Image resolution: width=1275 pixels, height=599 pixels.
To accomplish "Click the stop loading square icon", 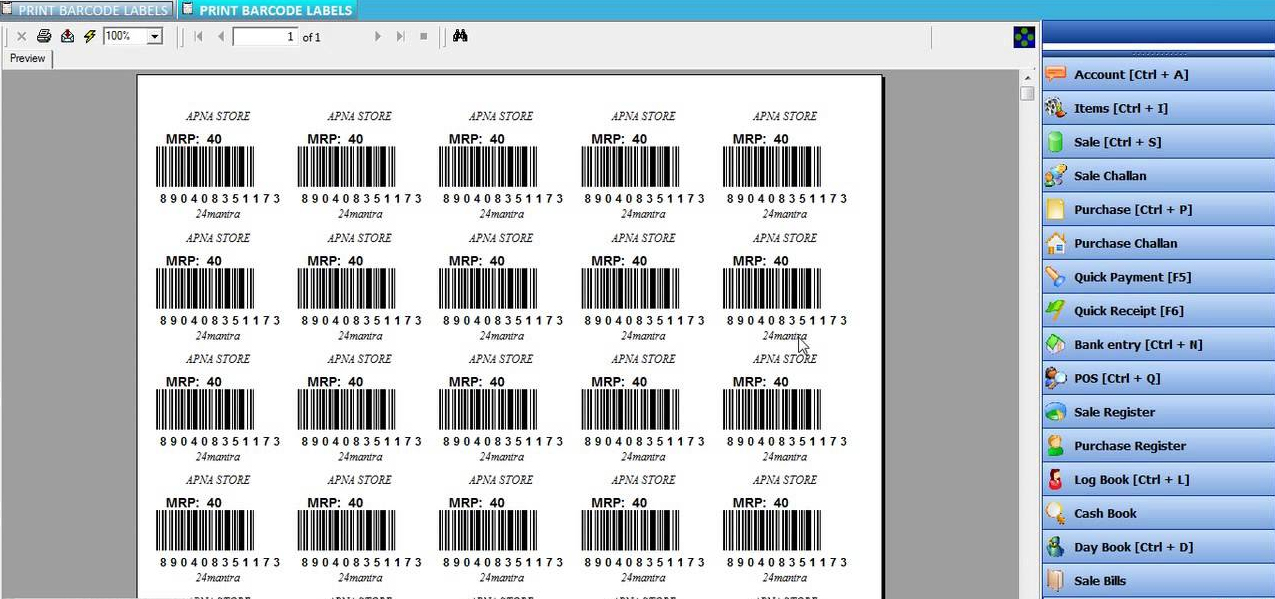I will [x=424, y=36].
